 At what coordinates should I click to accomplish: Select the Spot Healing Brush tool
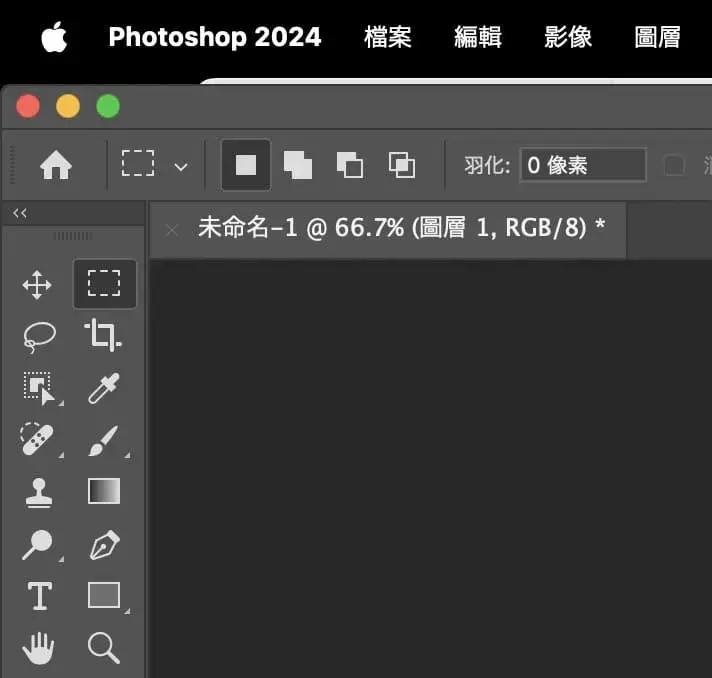tap(37, 439)
